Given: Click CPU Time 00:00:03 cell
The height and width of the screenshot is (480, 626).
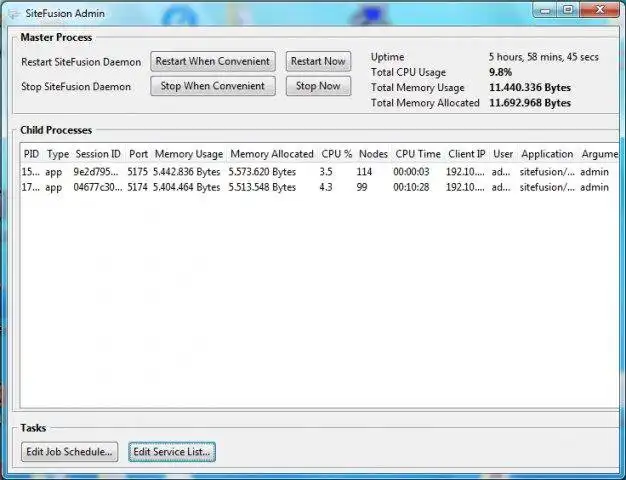Looking at the screenshot, I should (x=411, y=172).
